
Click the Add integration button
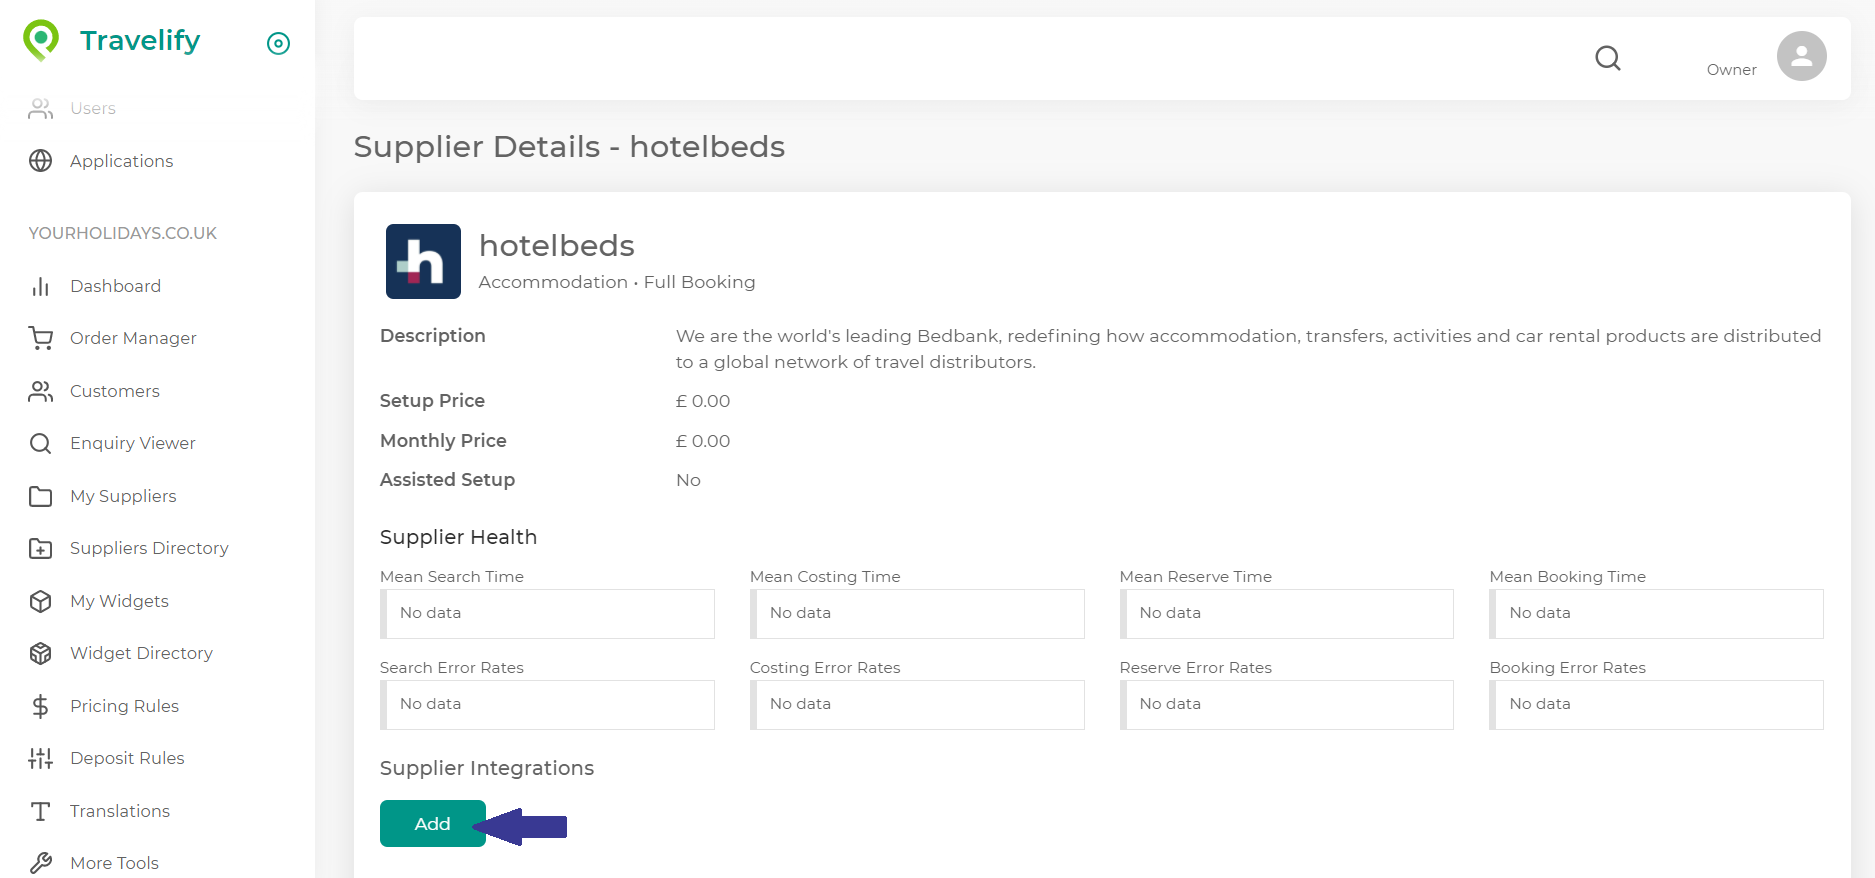[432, 824]
